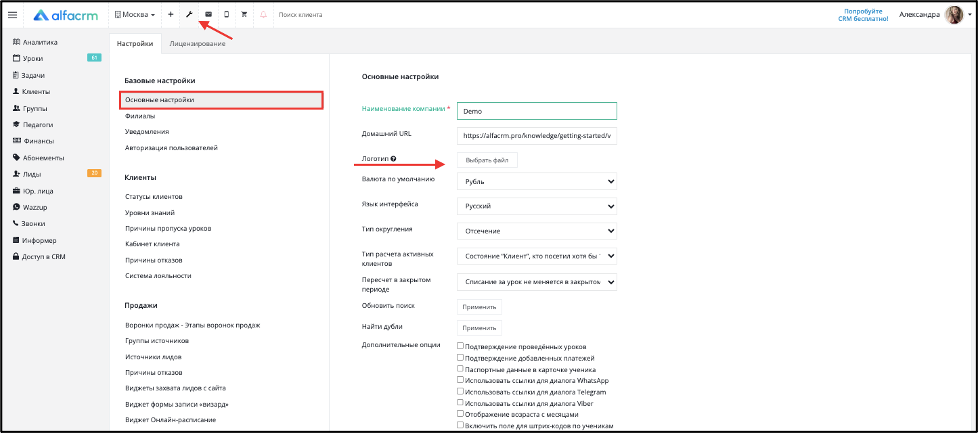This screenshot has height=433, width=979.
Task: Enable Confirmation of conducted lessons checkbox
Action: pos(460,346)
